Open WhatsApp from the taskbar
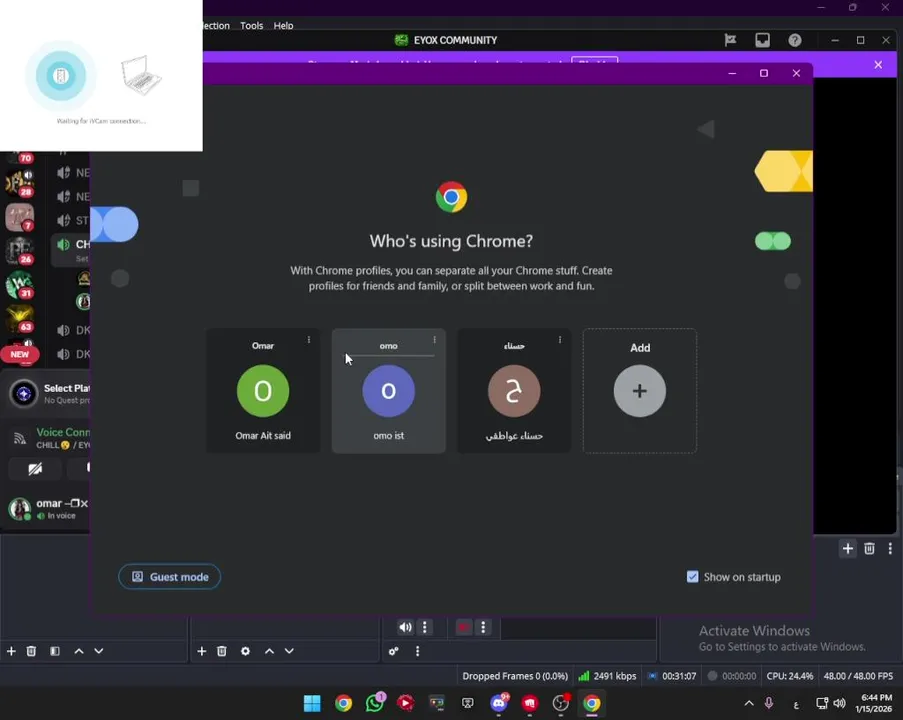This screenshot has height=720, width=903. 374,703
